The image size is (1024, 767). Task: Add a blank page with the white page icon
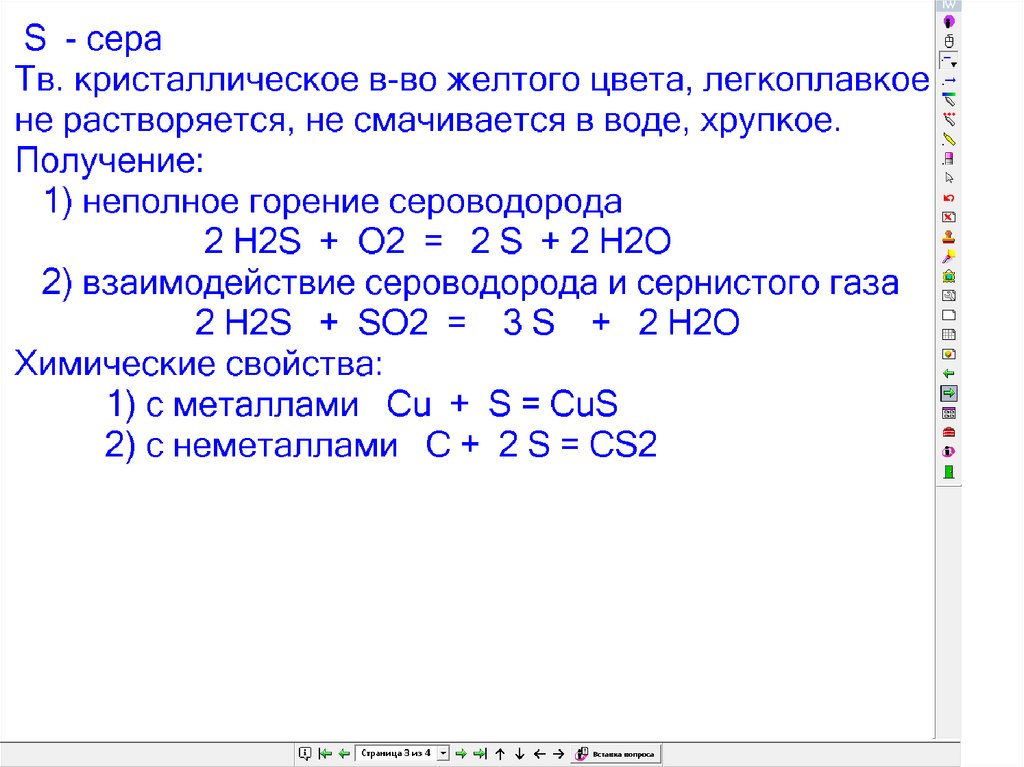tap(949, 315)
